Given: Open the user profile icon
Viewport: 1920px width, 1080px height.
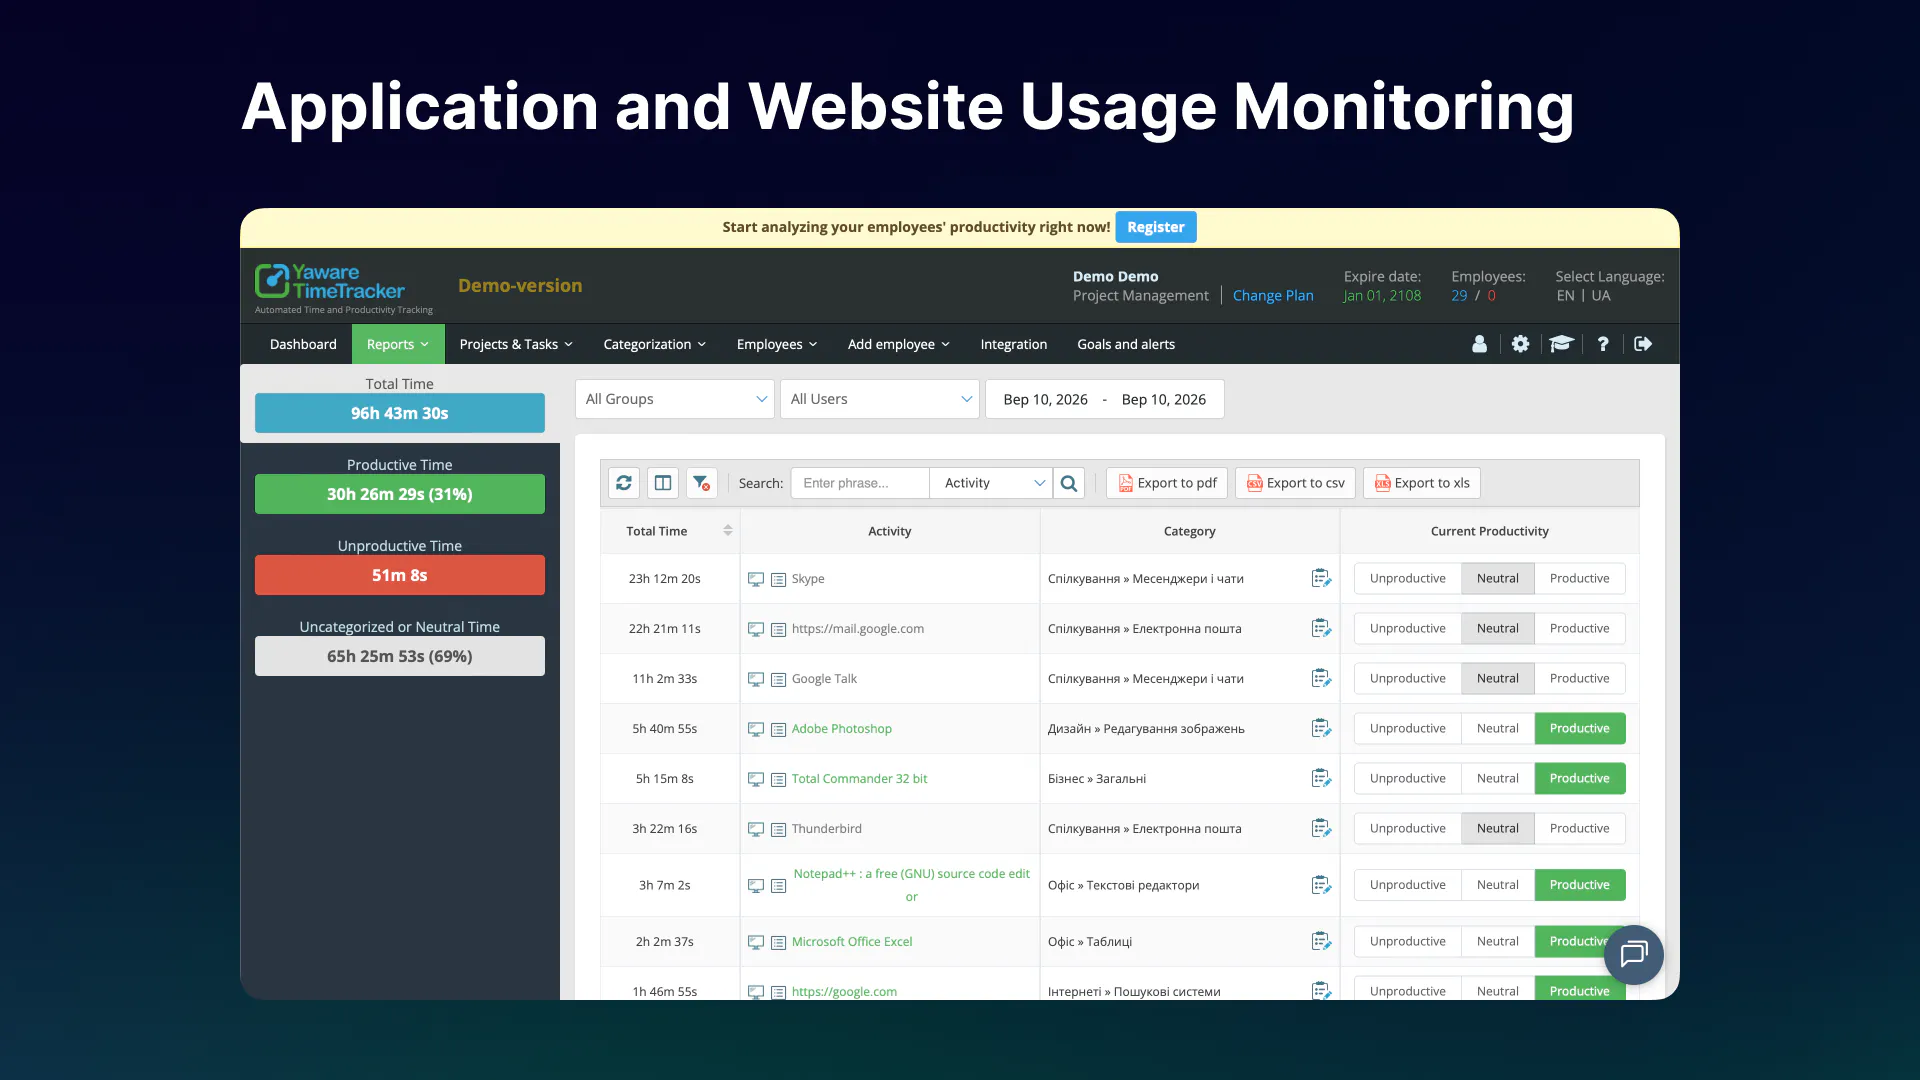Looking at the screenshot, I should coord(1479,344).
